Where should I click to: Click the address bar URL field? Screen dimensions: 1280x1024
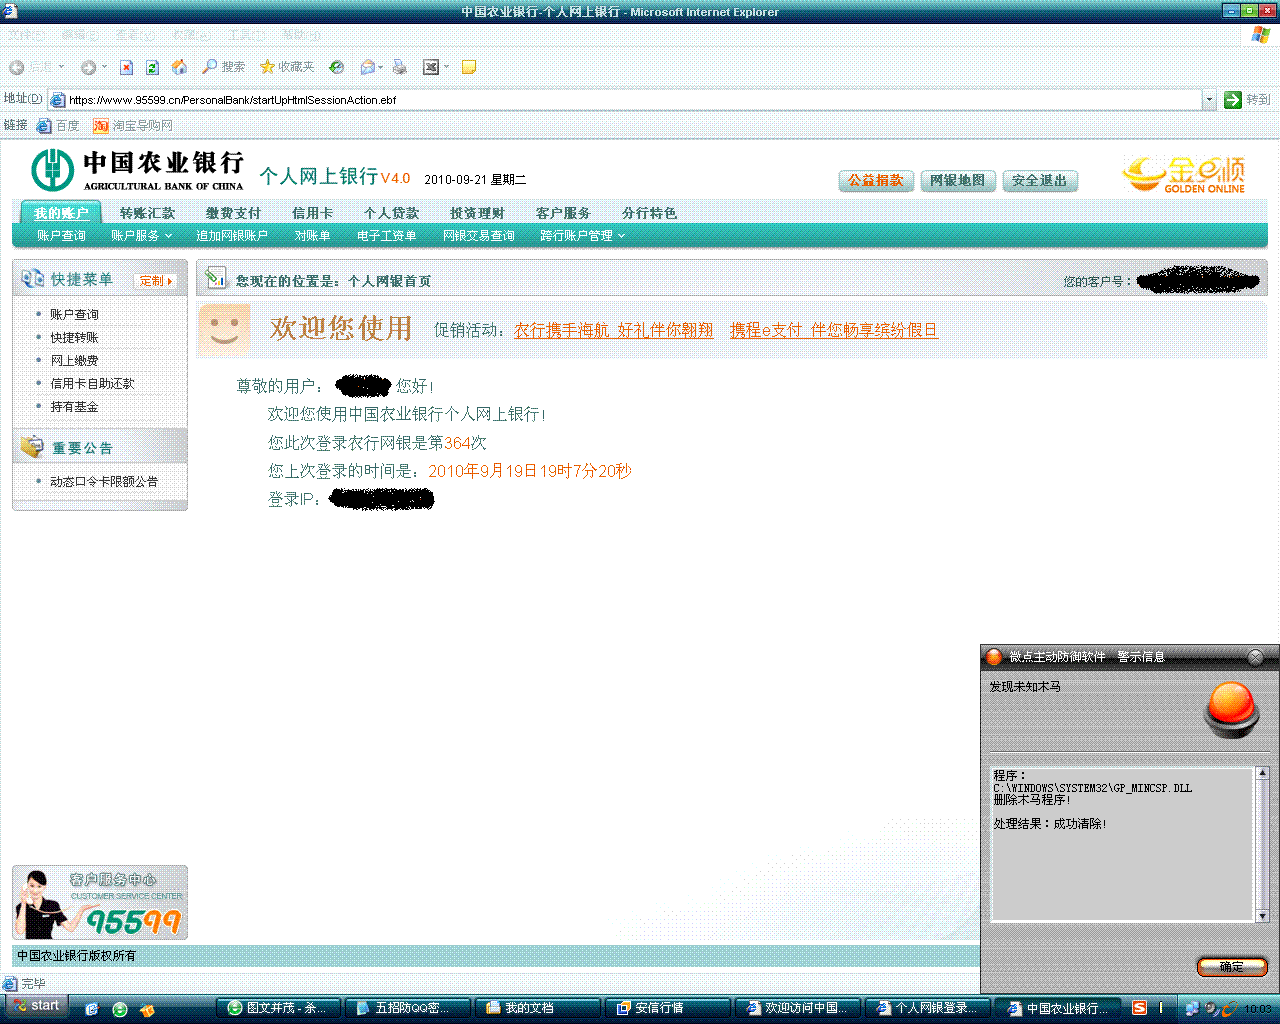[x=625, y=100]
